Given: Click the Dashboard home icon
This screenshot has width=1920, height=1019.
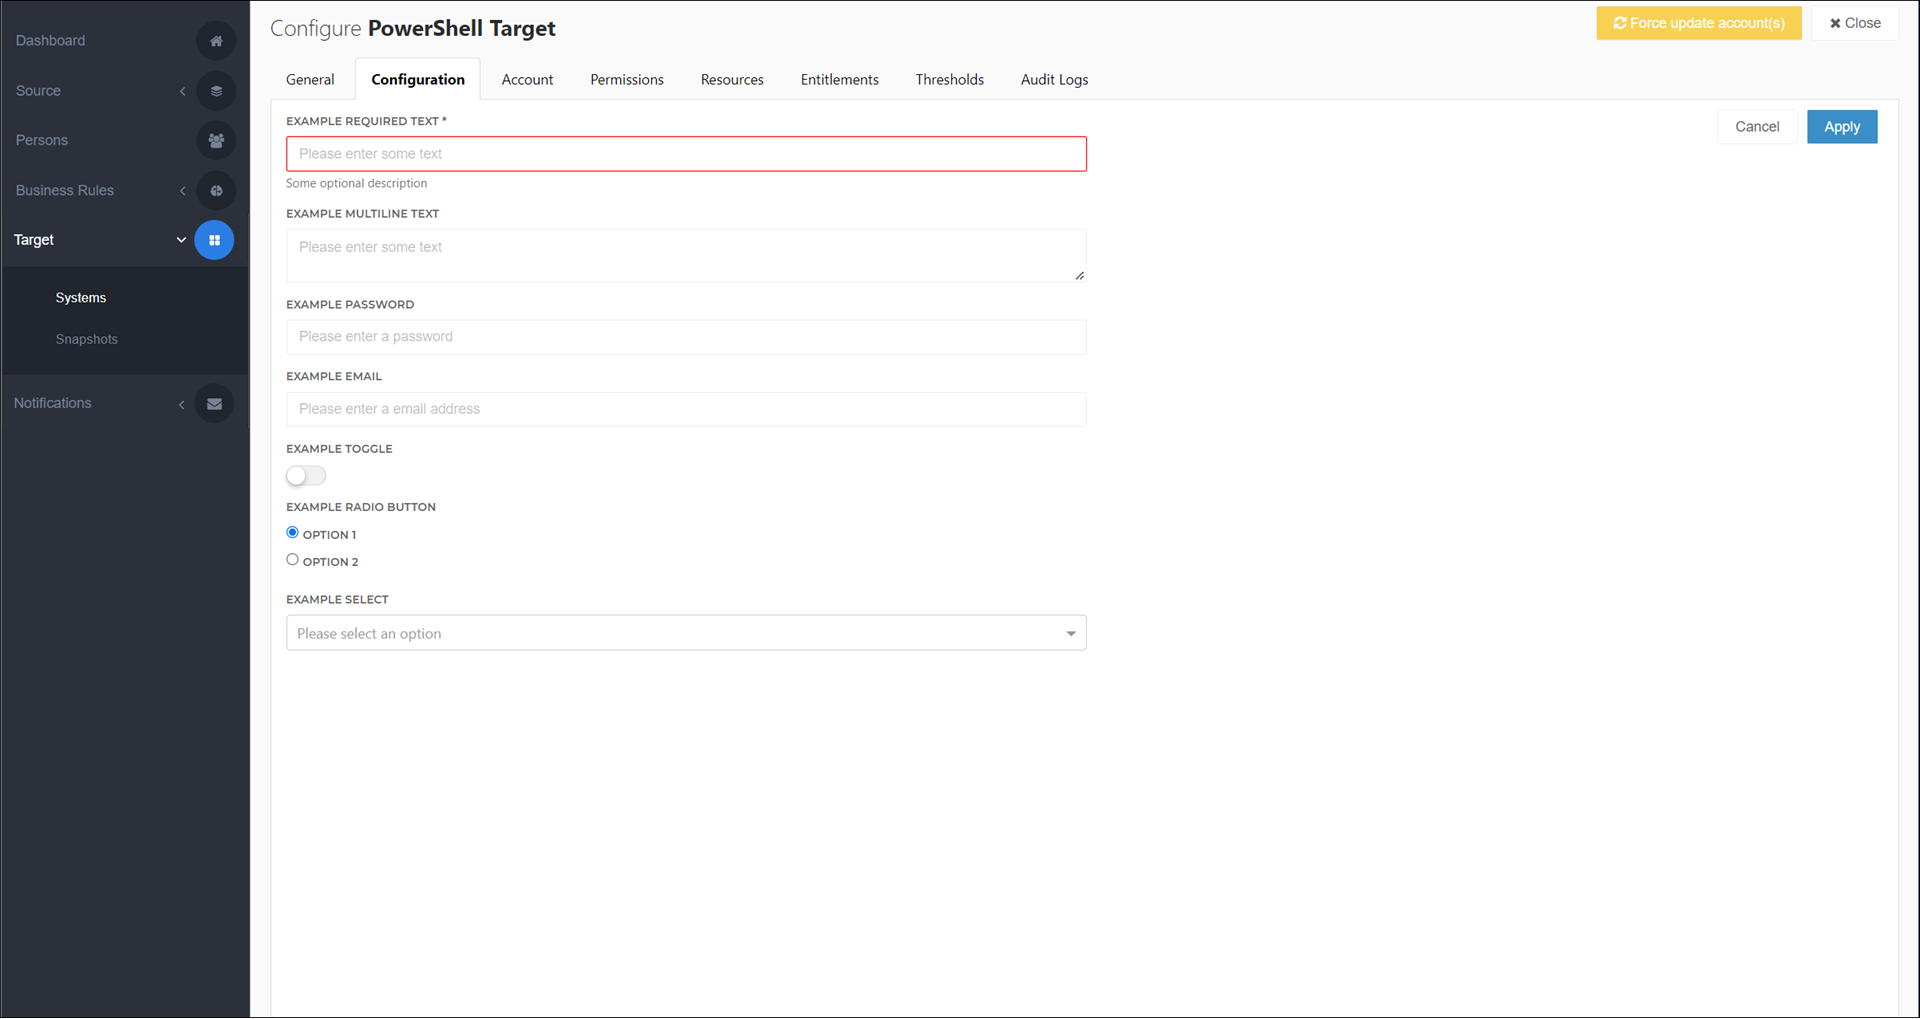Looking at the screenshot, I should point(216,41).
